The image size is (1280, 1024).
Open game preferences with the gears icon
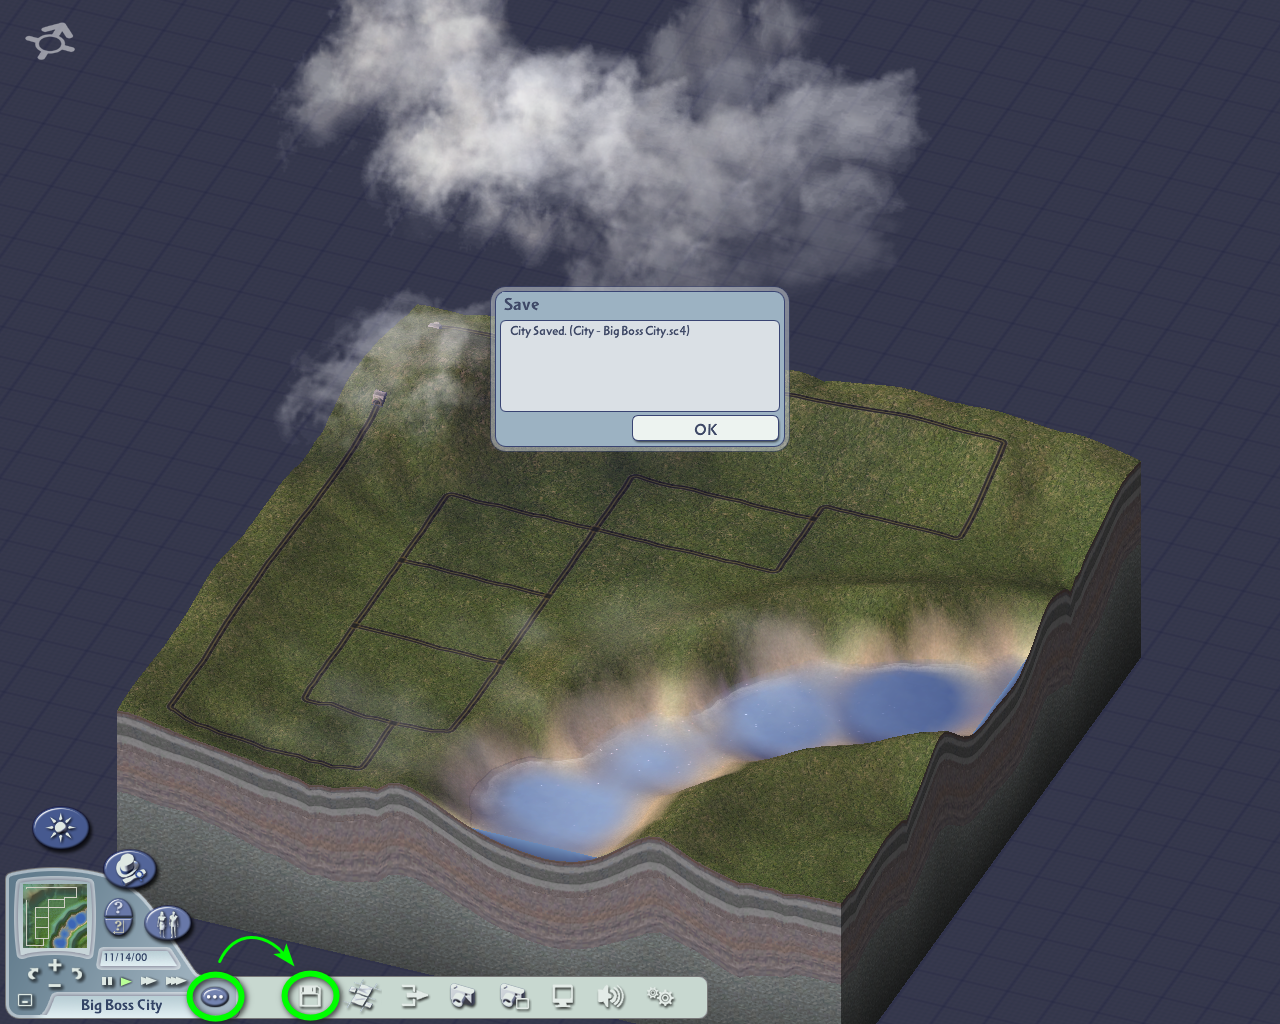point(661,996)
